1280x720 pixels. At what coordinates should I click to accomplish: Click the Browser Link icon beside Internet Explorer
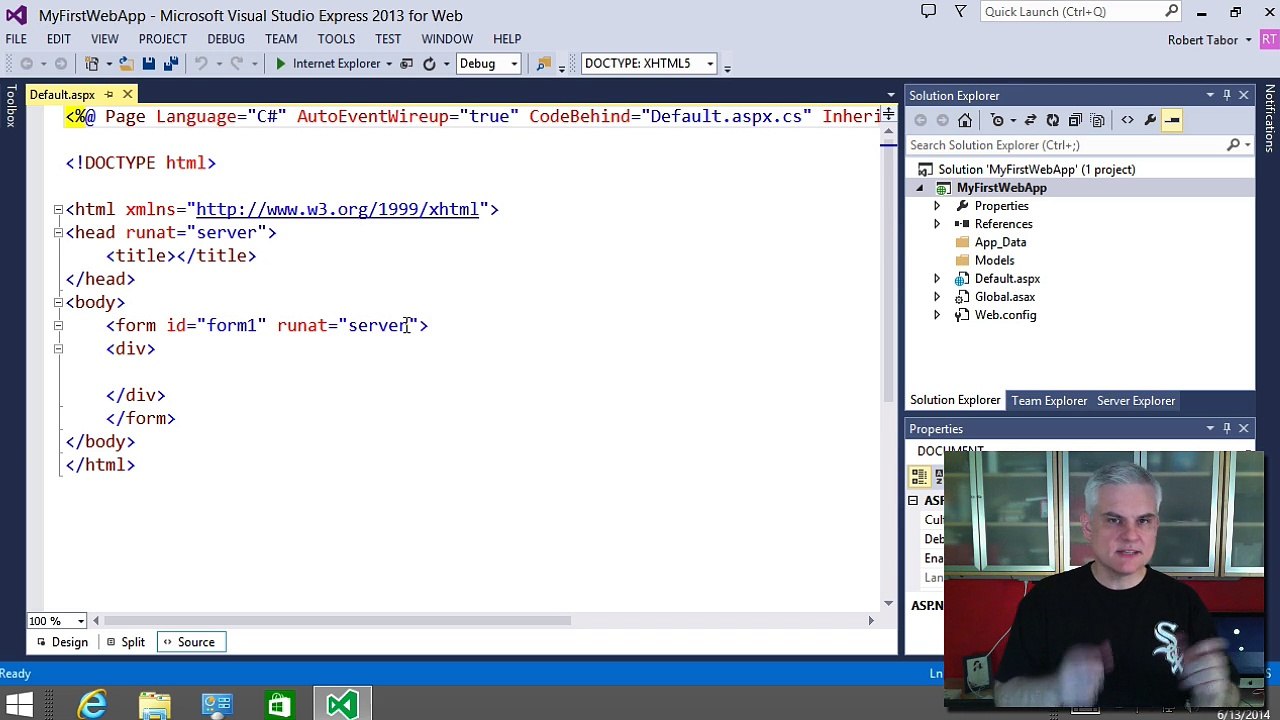407,64
